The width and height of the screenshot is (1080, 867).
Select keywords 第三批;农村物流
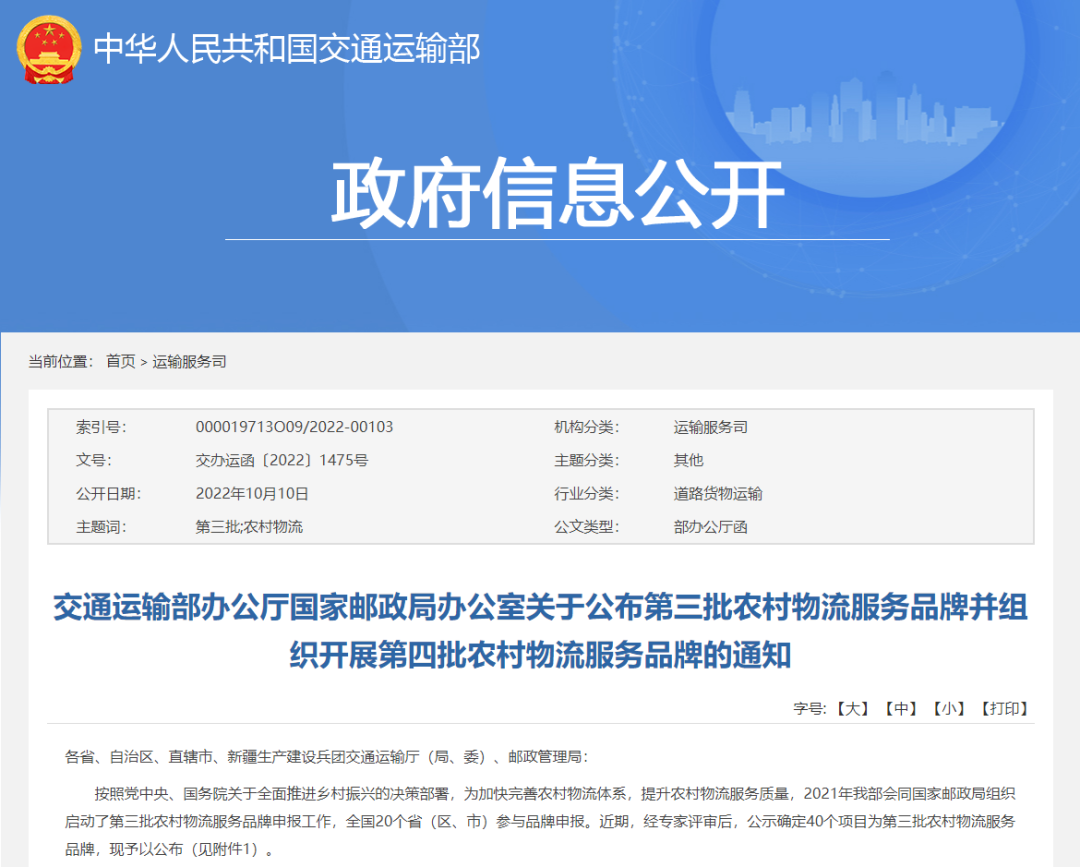[249, 527]
